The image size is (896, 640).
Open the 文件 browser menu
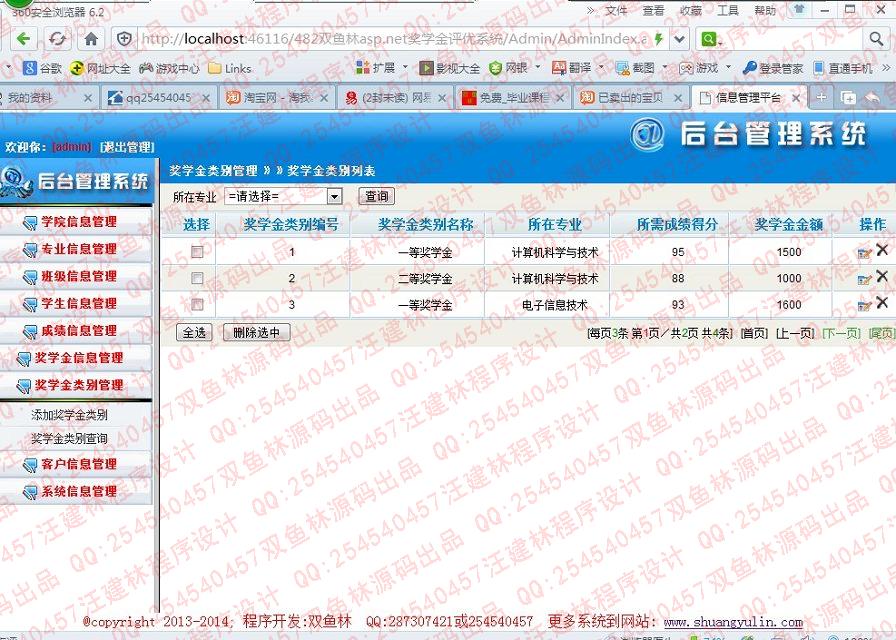tap(616, 10)
